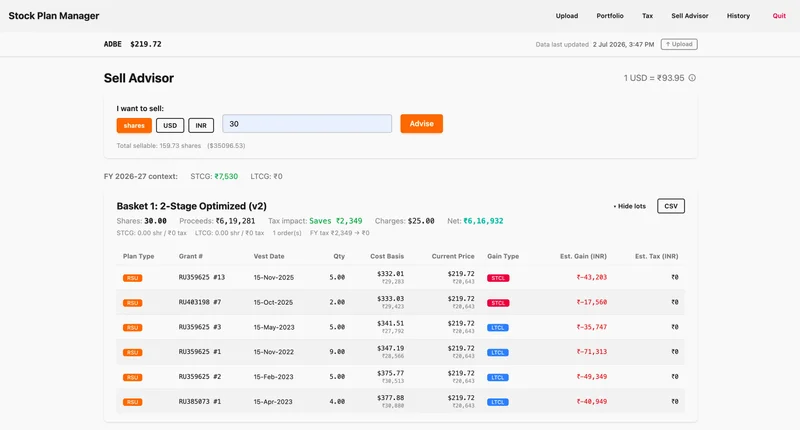Click STCL badge for 15-Nov-2025 lot
800x430 pixels.
(498, 278)
